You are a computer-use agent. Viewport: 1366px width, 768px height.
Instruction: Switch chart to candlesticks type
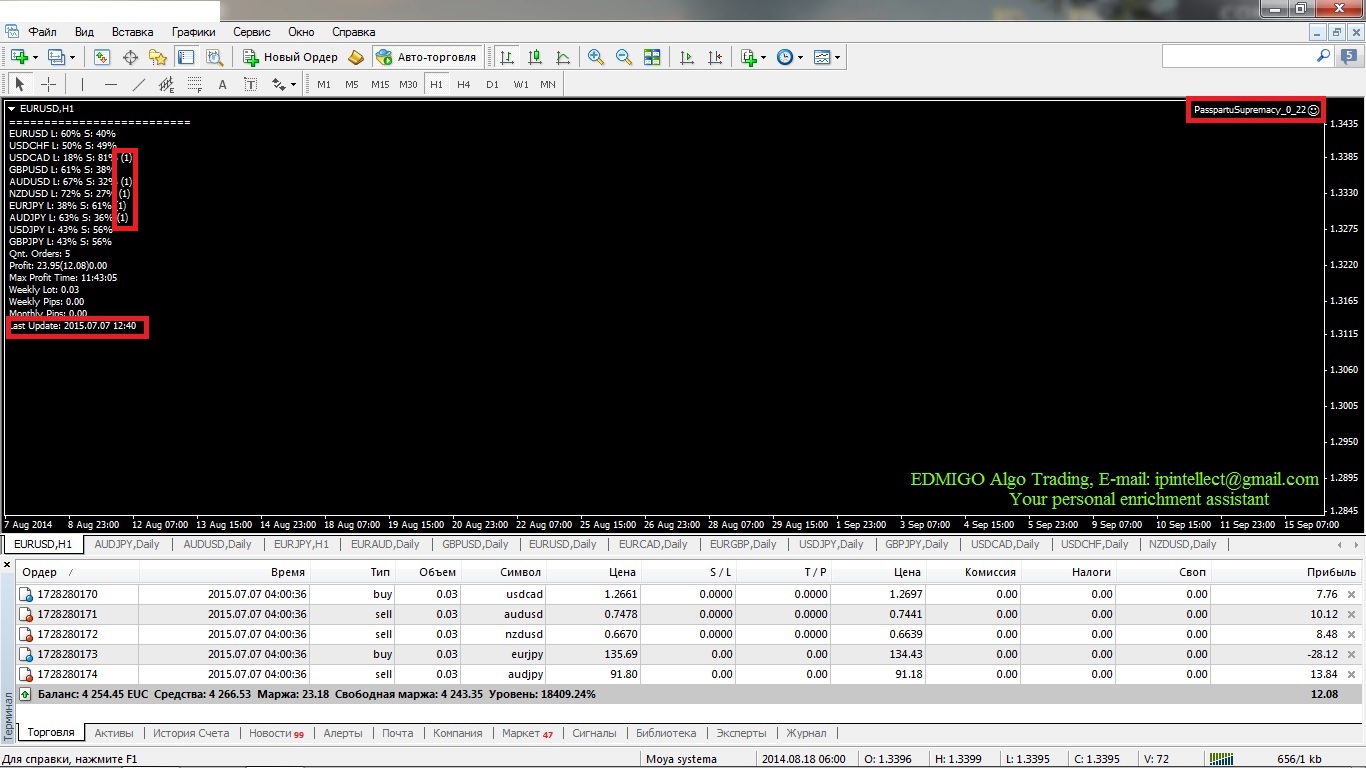535,57
